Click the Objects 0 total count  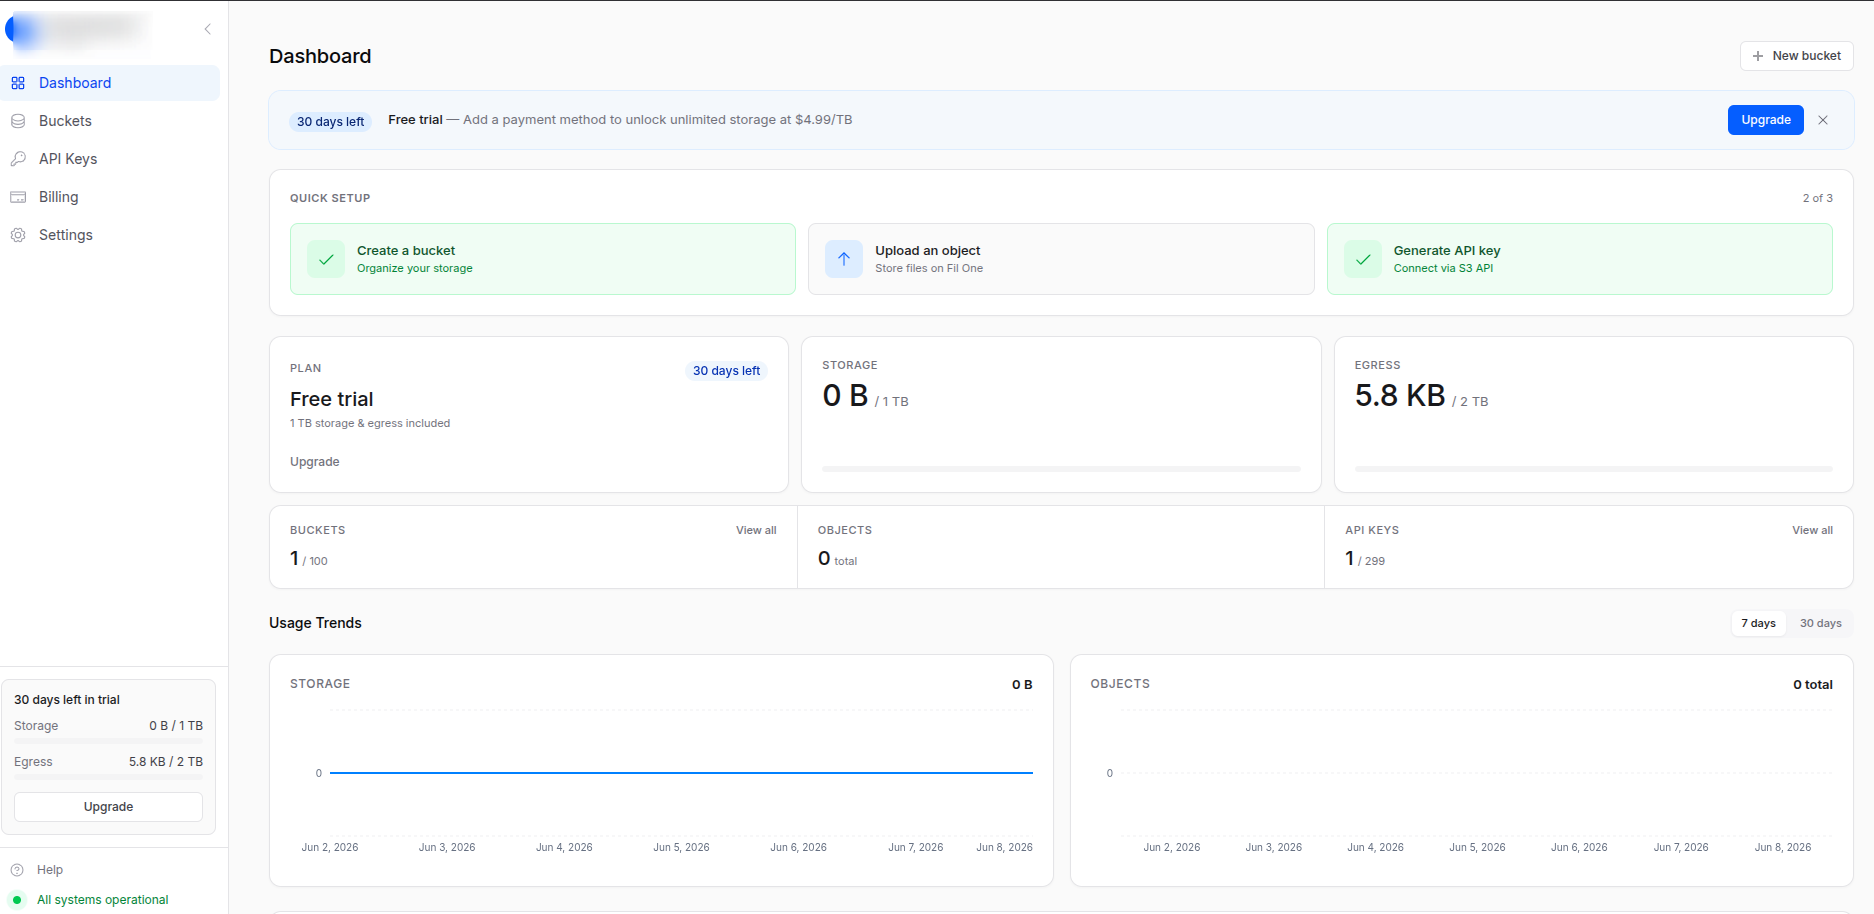point(837,559)
